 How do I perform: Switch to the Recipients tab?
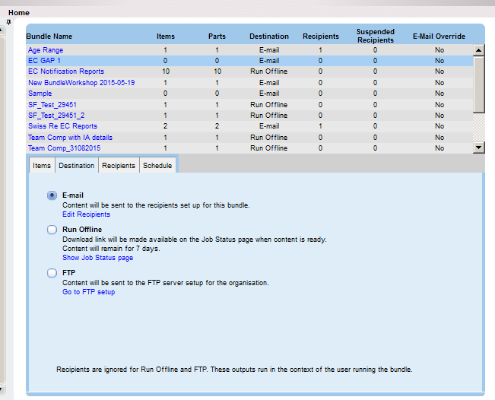119,165
